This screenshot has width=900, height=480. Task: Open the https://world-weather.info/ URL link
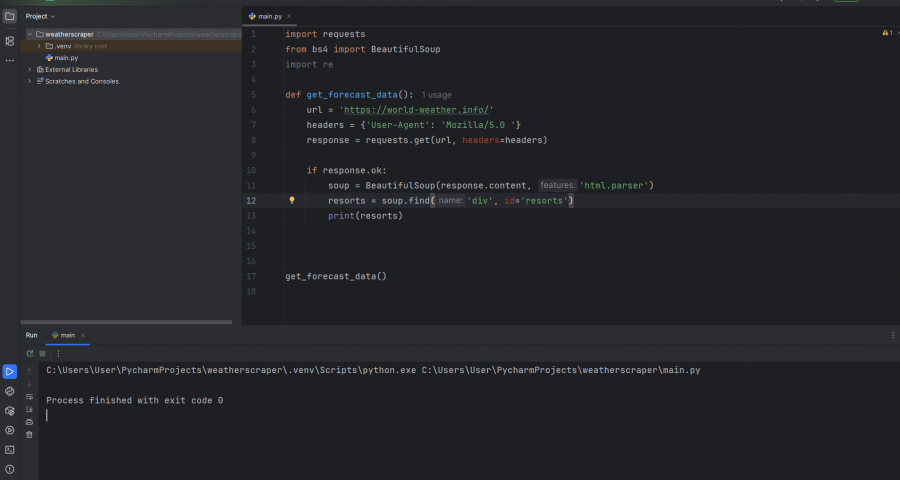(416, 110)
